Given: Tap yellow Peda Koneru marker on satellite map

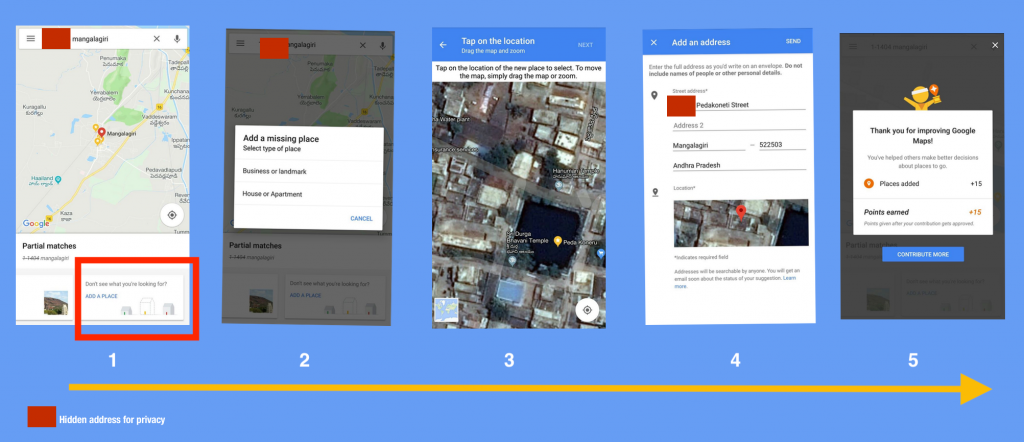Looking at the screenshot, I should point(558,242).
